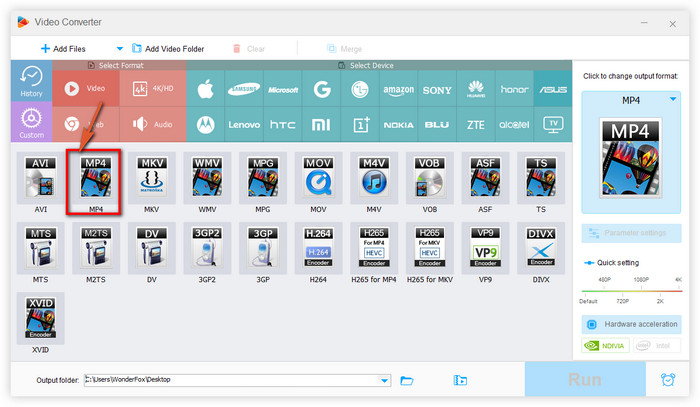The height and width of the screenshot is (407, 700).
Task: Open Apple device profiles
Action: [205, 89]
